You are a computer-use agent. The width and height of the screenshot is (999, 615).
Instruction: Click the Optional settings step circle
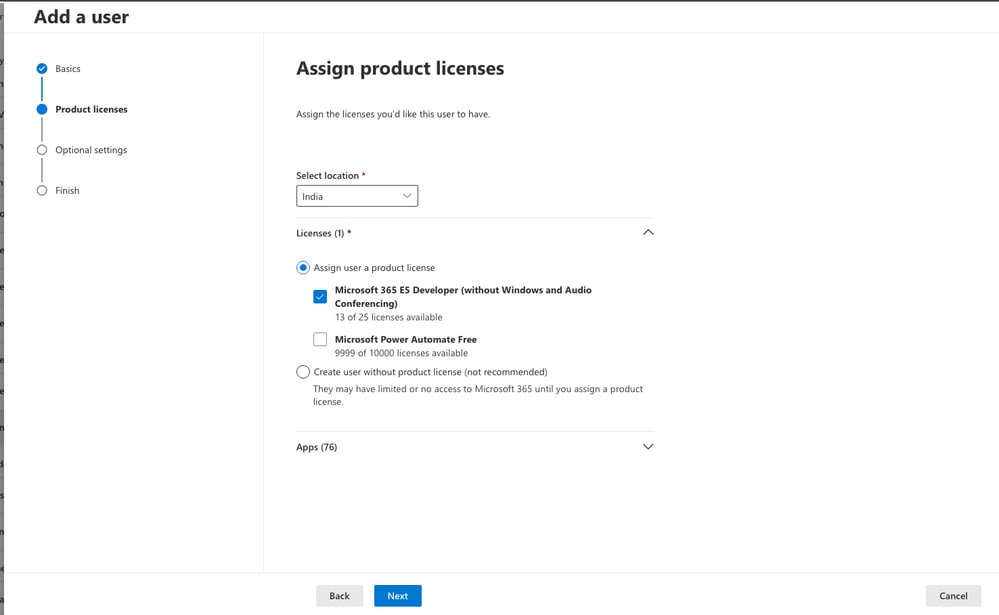(x=42, y=149)
